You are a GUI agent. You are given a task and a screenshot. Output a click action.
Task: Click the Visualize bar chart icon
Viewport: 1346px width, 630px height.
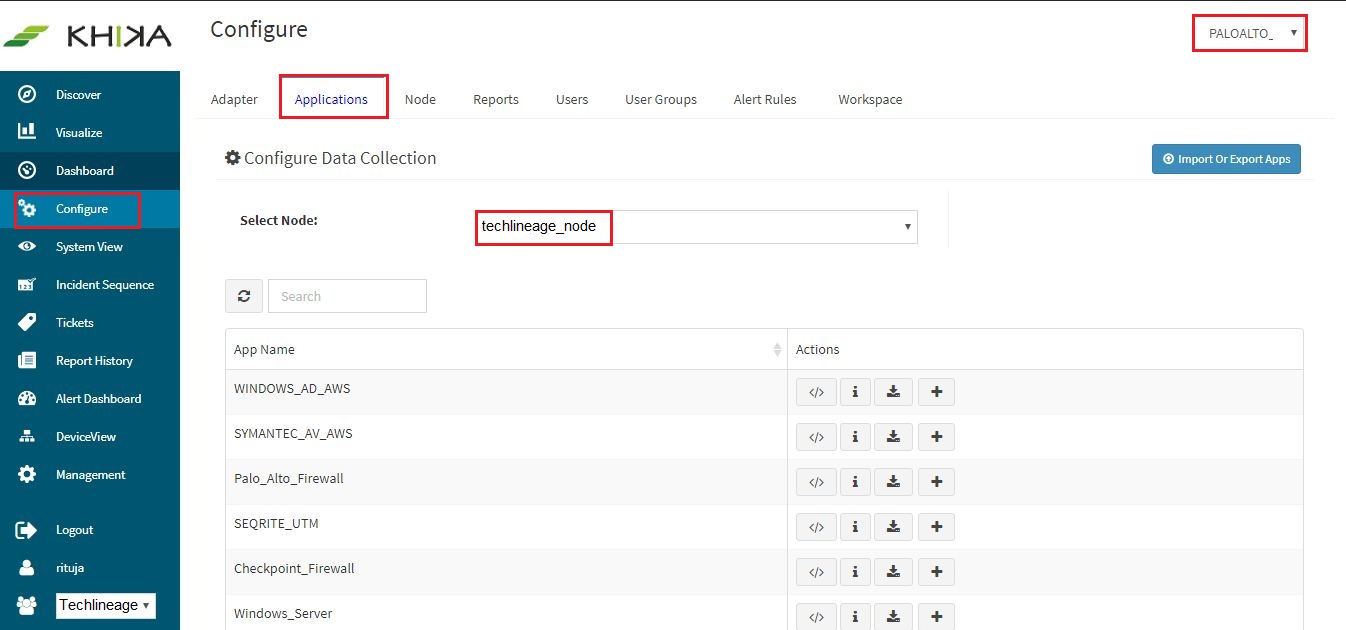tap(28, 132)
